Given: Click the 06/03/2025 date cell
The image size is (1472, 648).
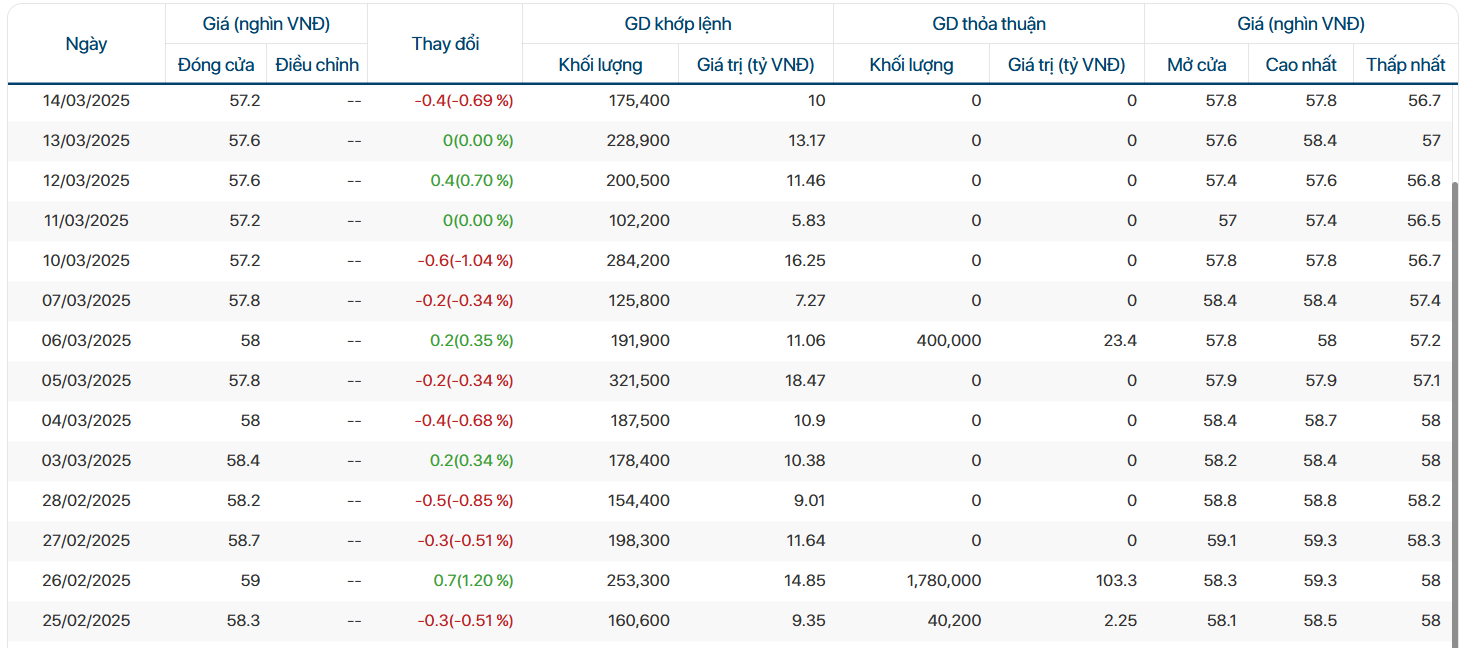Looking at the screenshot, I should [x=86, y=341].
